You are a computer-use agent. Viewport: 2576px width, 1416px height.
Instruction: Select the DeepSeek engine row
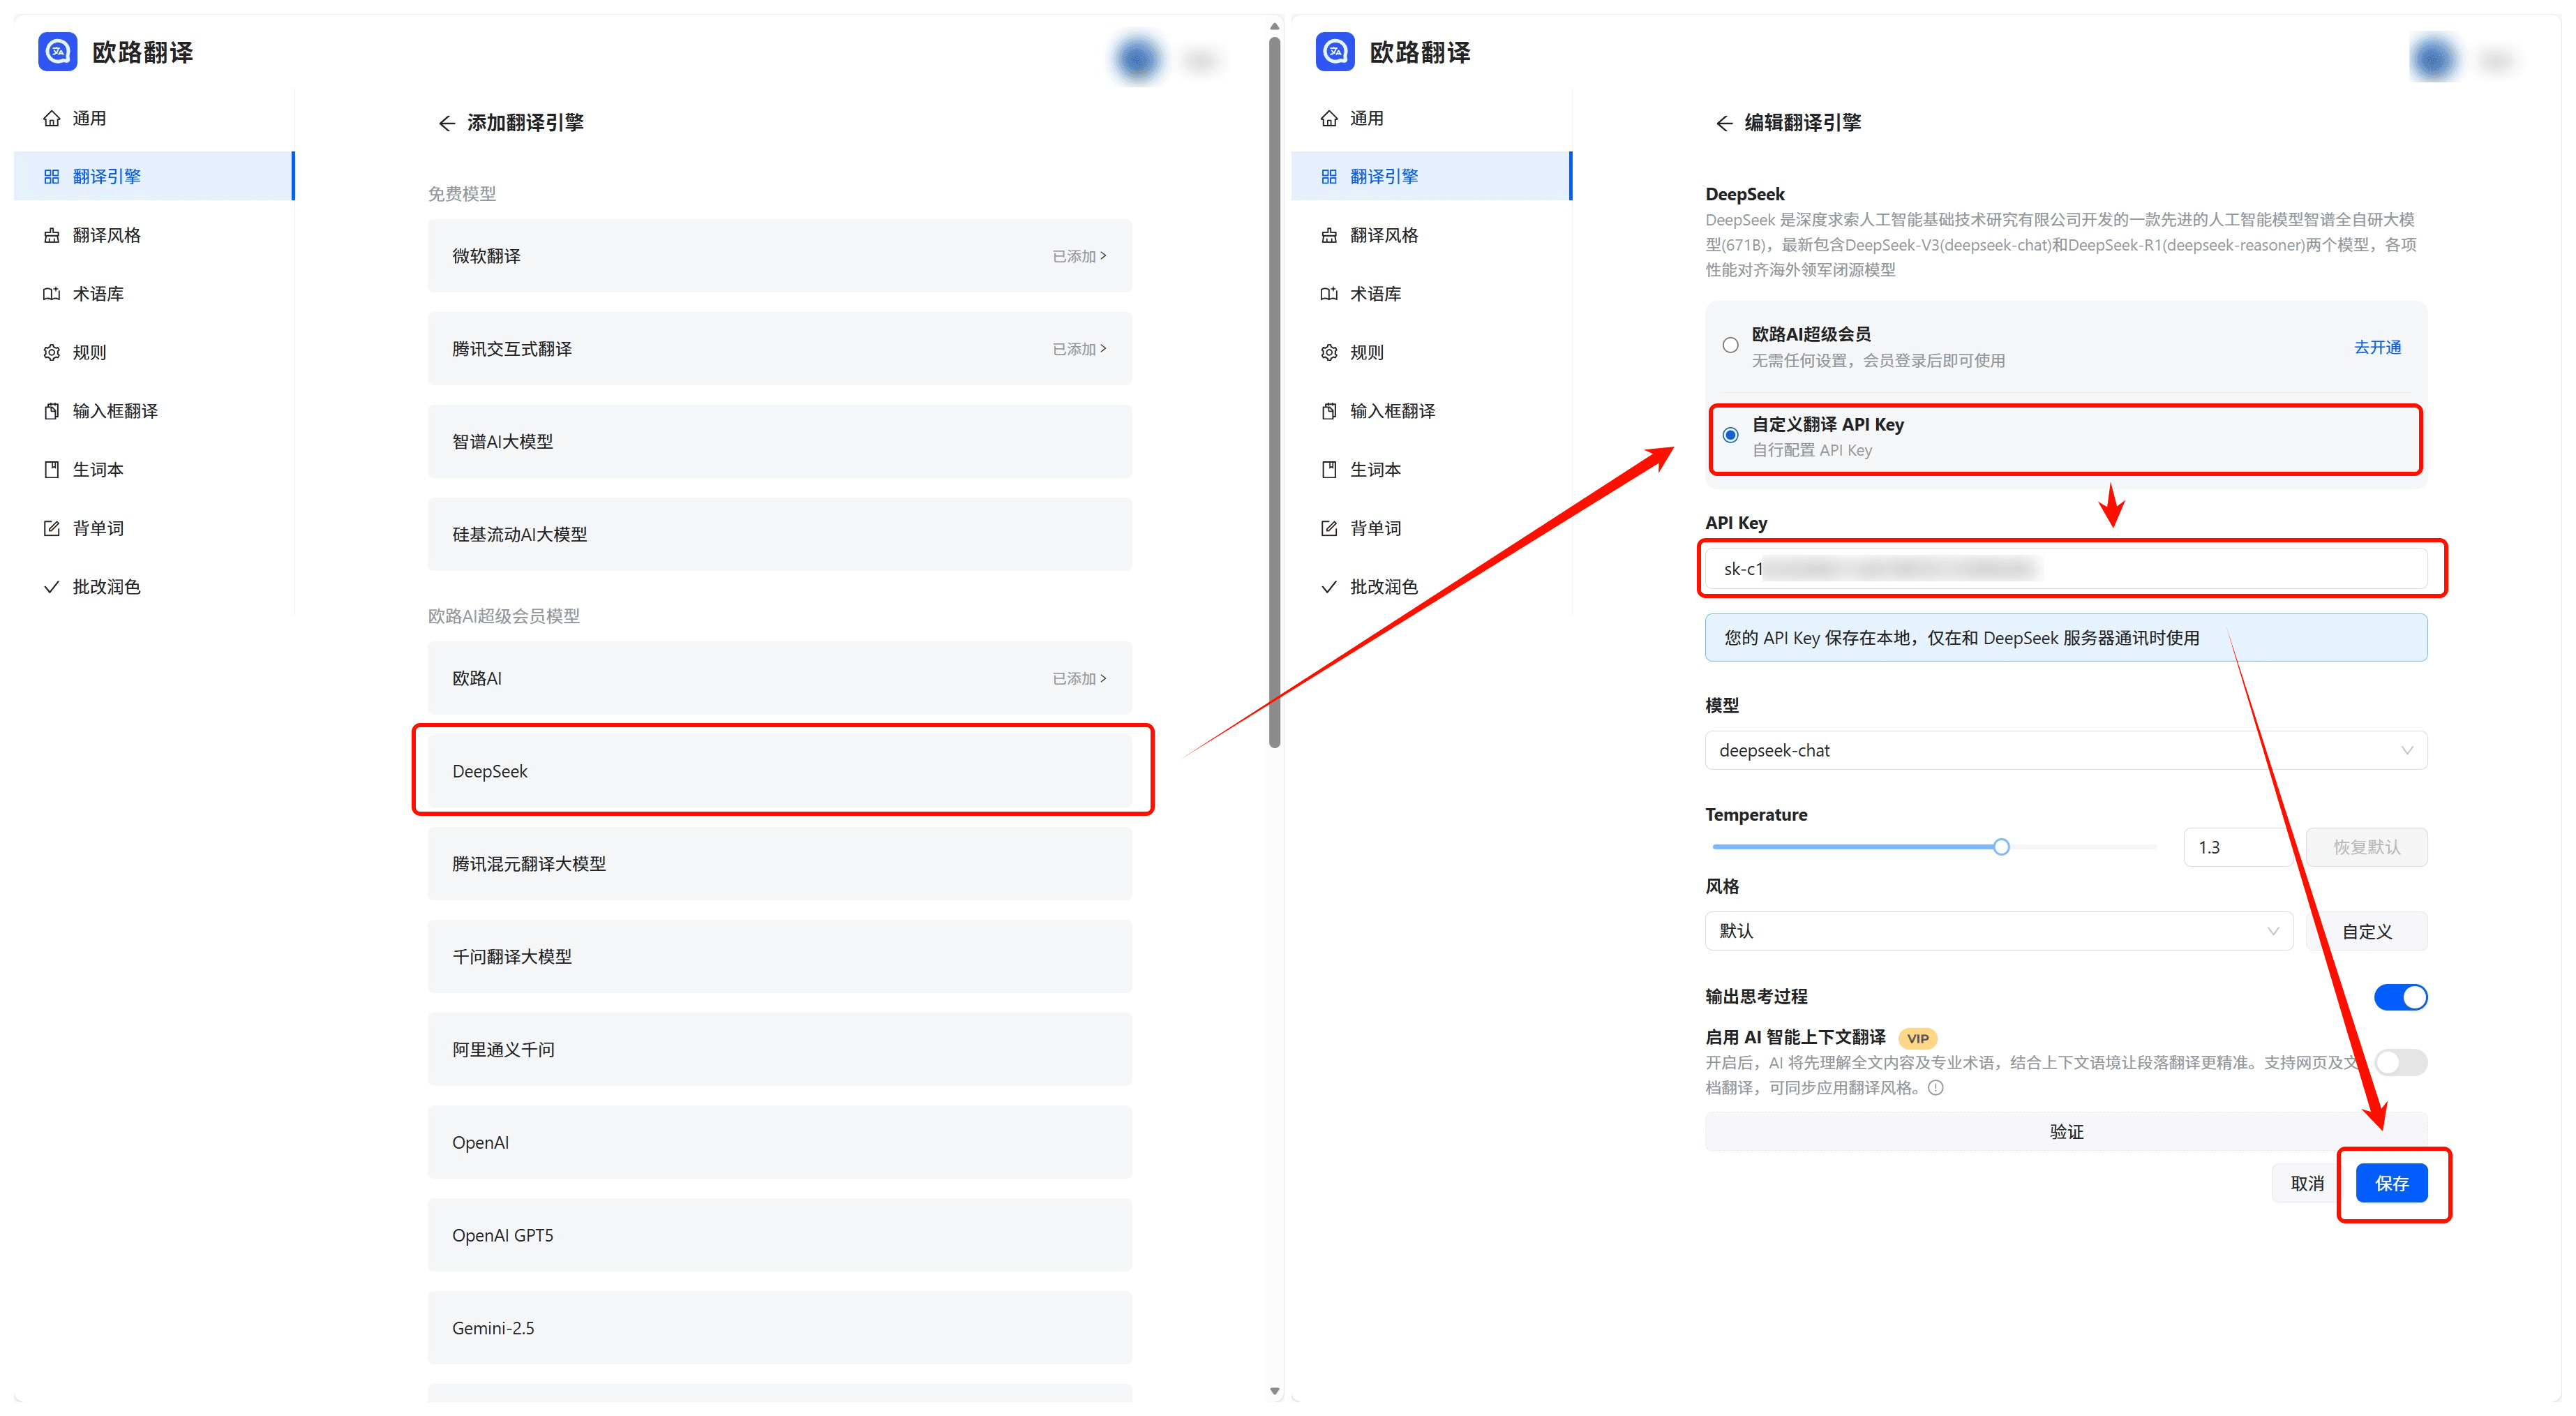(x=779, y=771)
